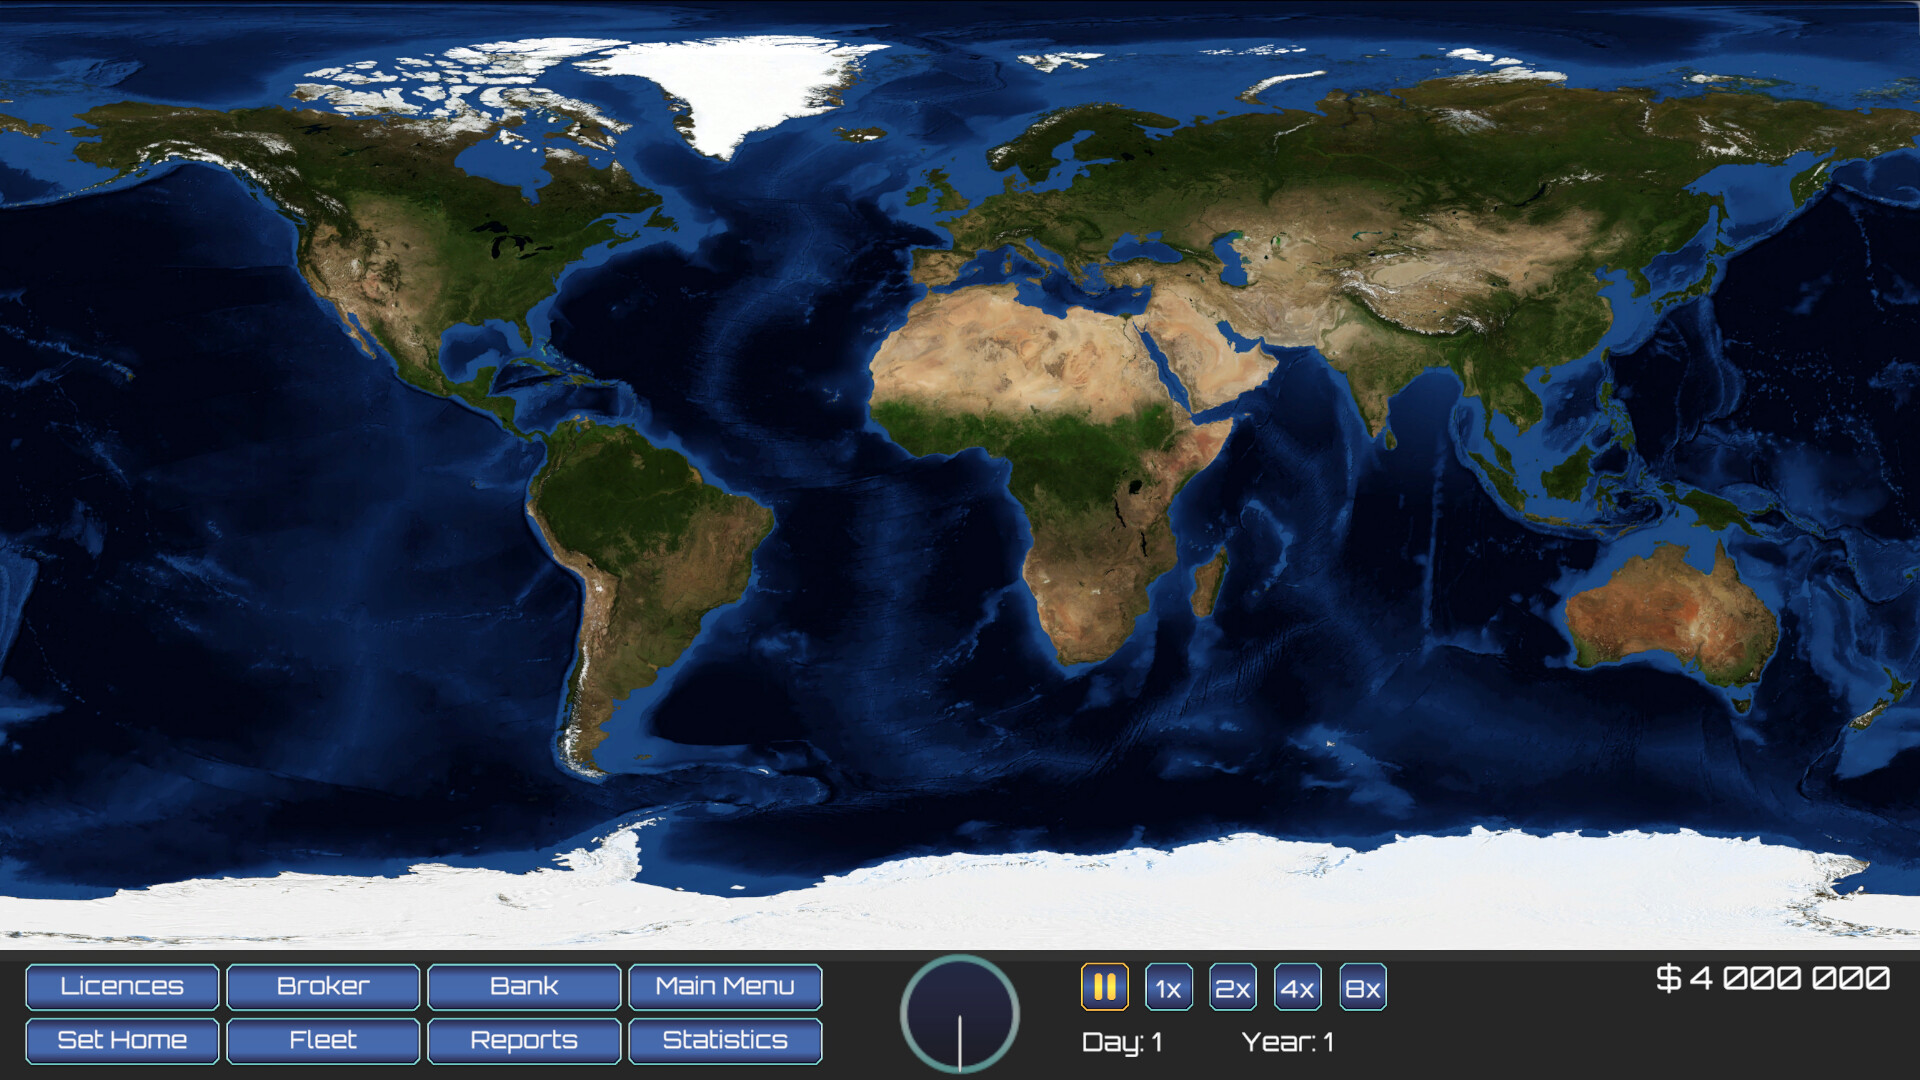
Task: Open the Reports screen
Action: 523,1040
